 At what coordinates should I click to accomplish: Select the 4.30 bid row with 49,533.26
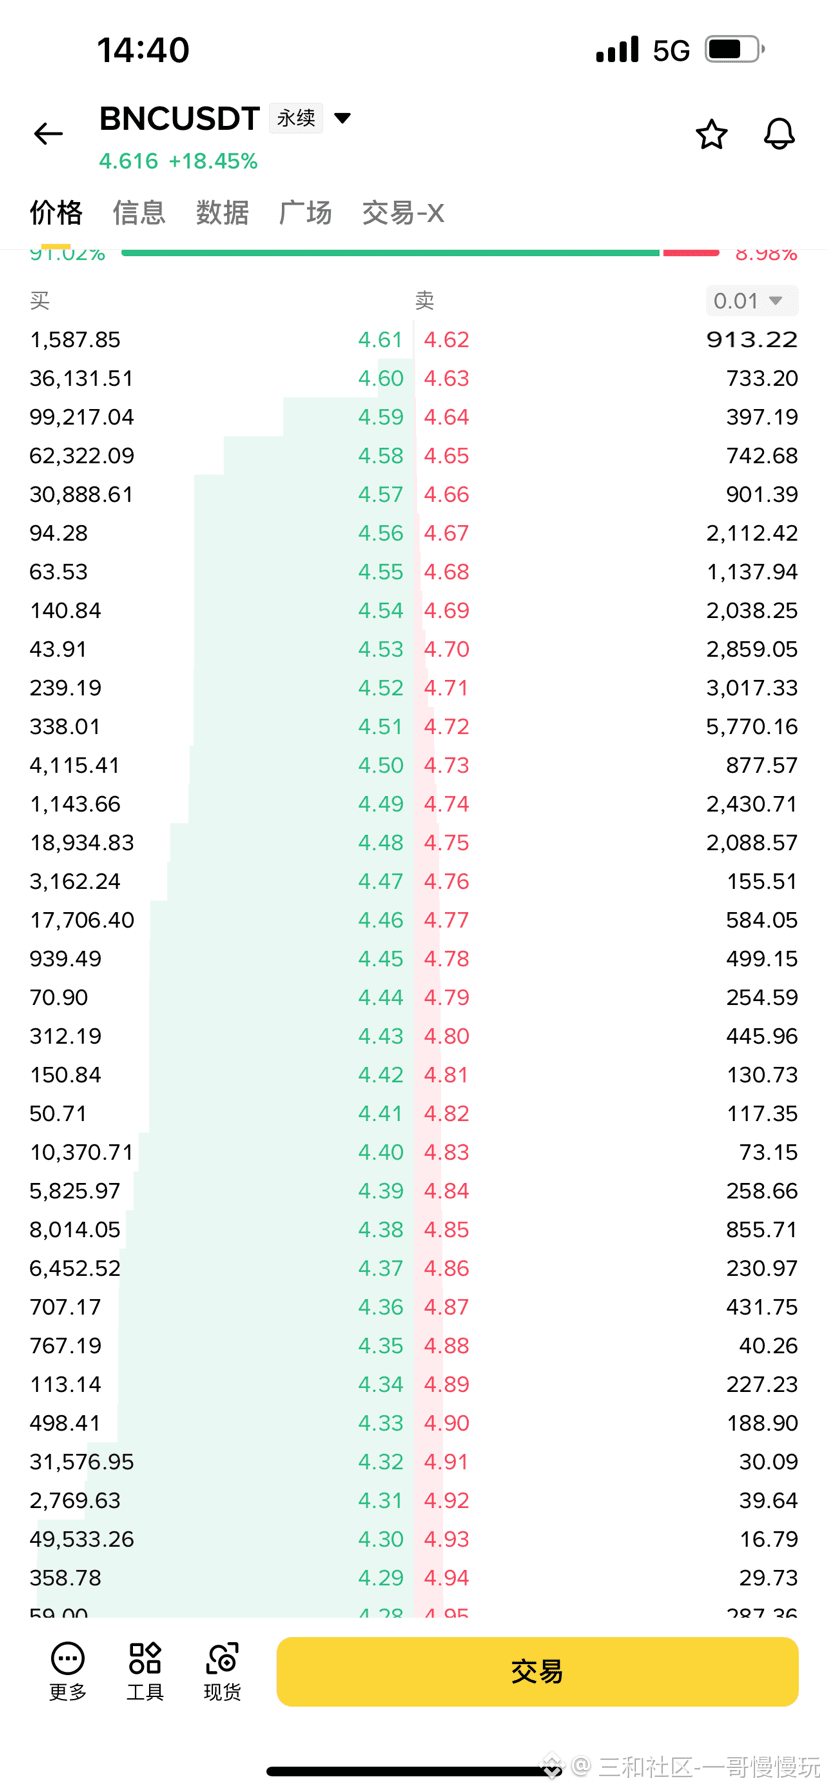click(x=216, y=1539)
